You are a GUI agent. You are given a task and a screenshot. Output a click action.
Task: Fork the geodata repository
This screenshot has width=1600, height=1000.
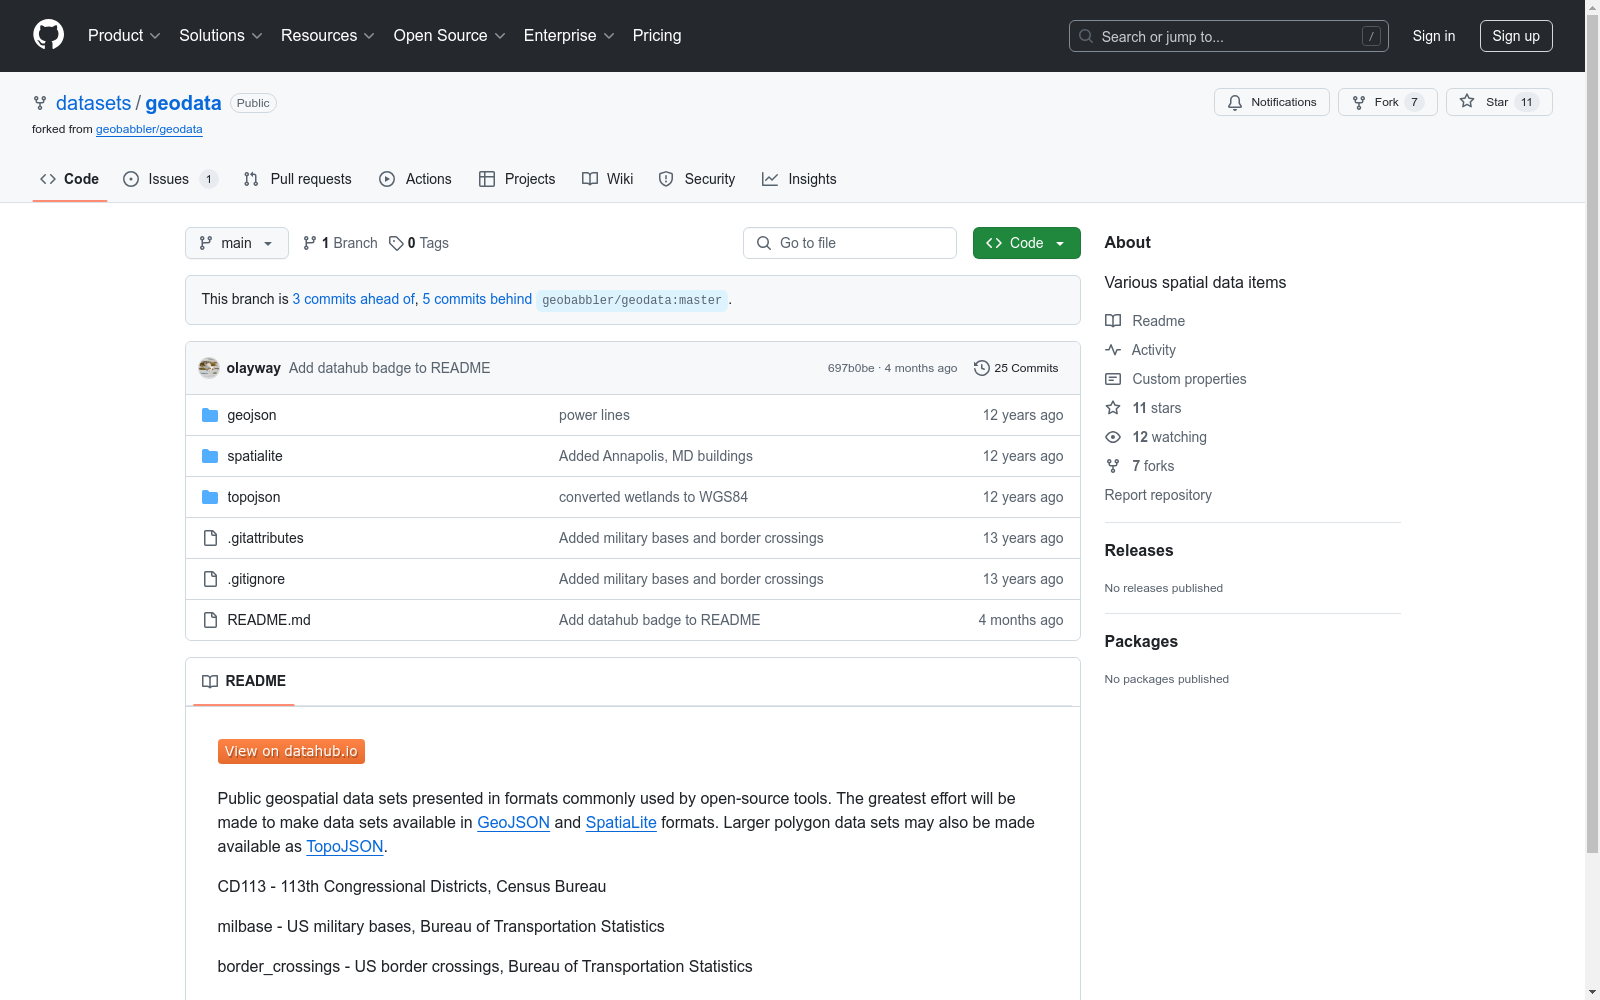(1387, 102)
